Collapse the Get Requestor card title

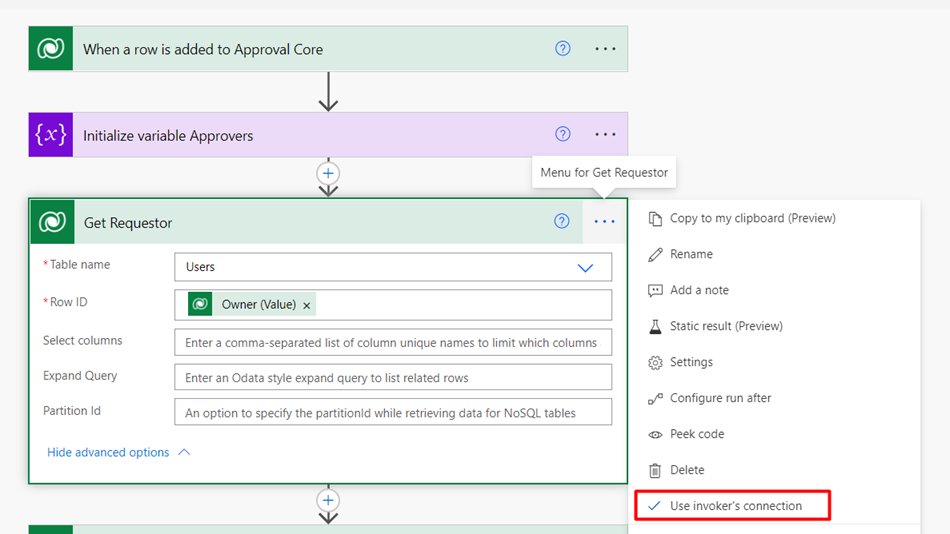(x=128, y=223)
